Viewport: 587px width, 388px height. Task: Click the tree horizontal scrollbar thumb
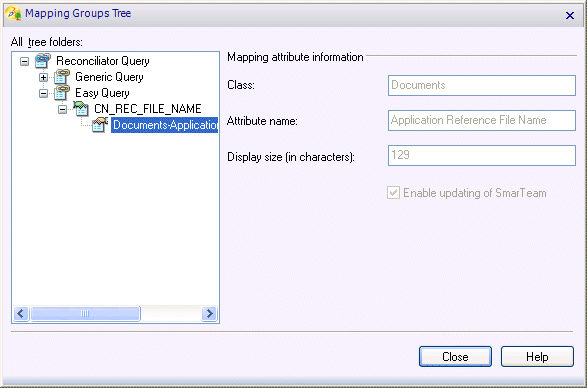click(85, 313)
